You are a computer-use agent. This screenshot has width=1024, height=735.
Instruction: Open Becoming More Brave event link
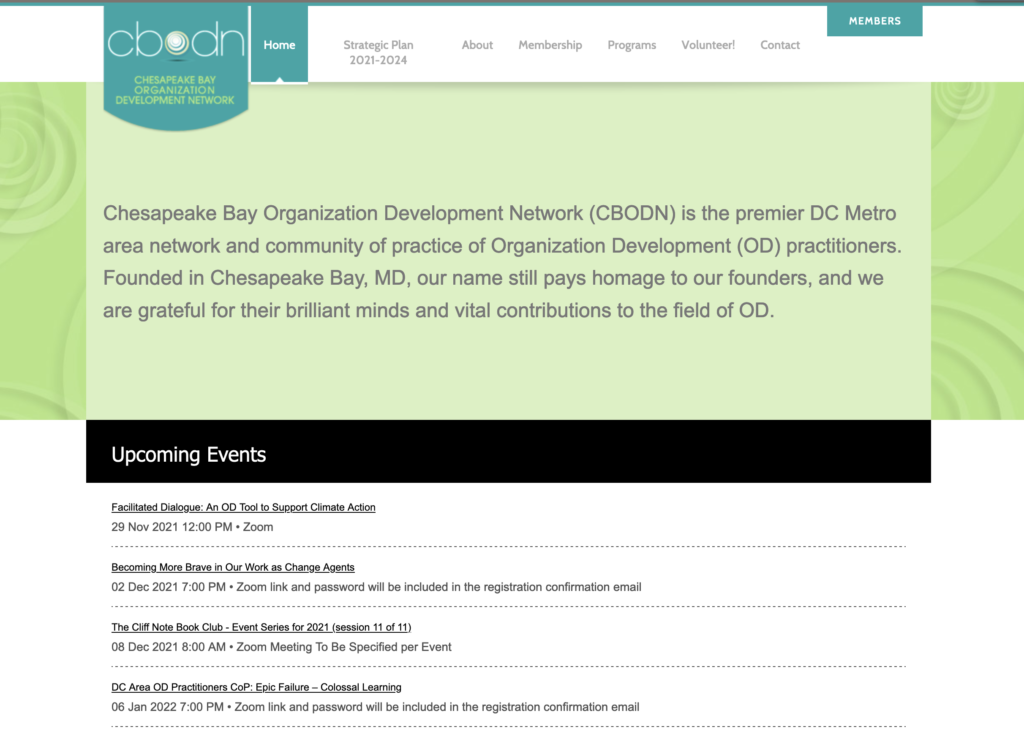point(232,567)
